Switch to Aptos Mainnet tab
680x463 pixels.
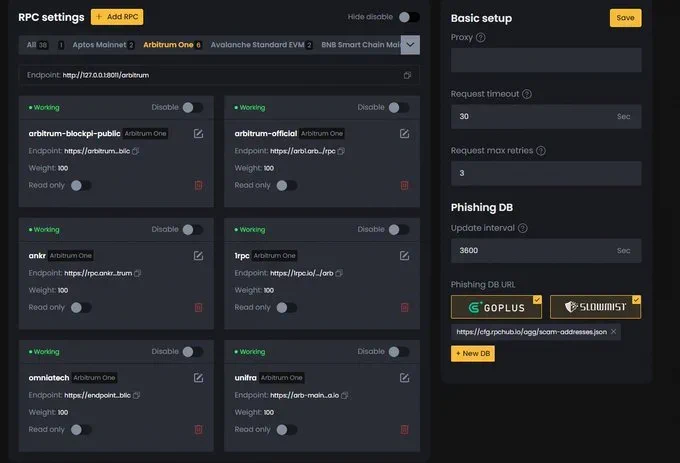pos(103,45)
